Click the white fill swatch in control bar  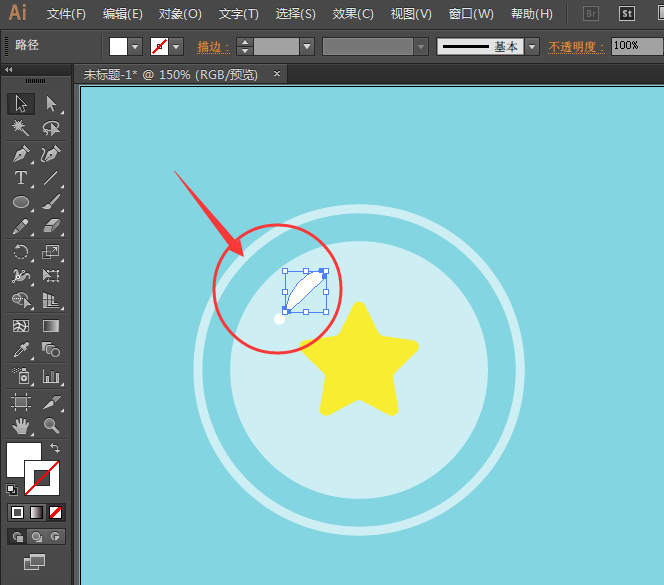(118, 47)
